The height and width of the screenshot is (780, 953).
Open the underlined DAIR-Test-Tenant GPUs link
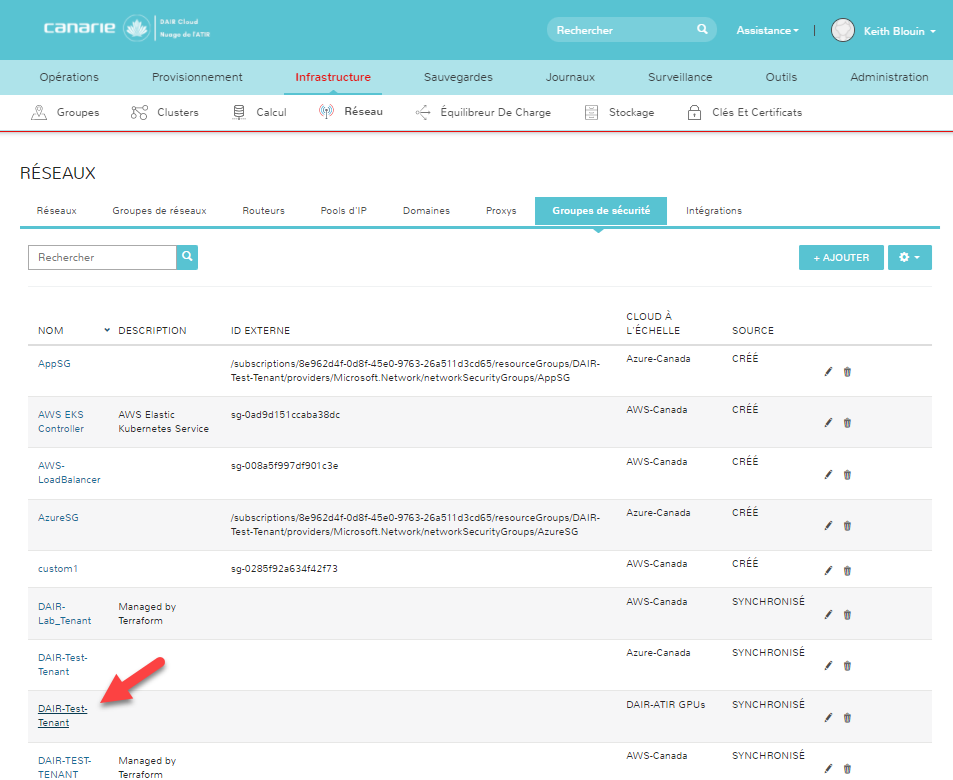(x=62, y=715)
